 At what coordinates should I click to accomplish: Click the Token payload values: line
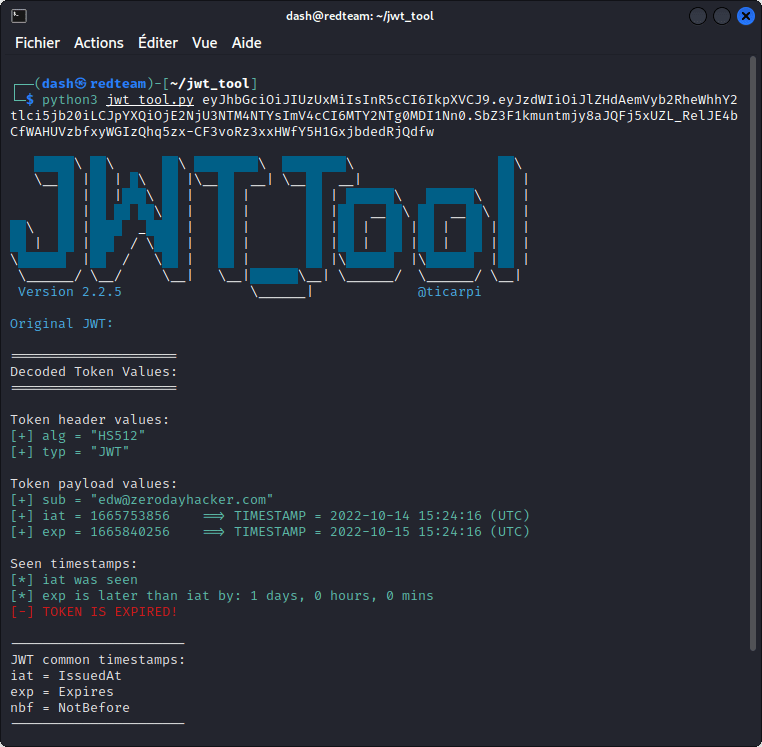point(93,484)
